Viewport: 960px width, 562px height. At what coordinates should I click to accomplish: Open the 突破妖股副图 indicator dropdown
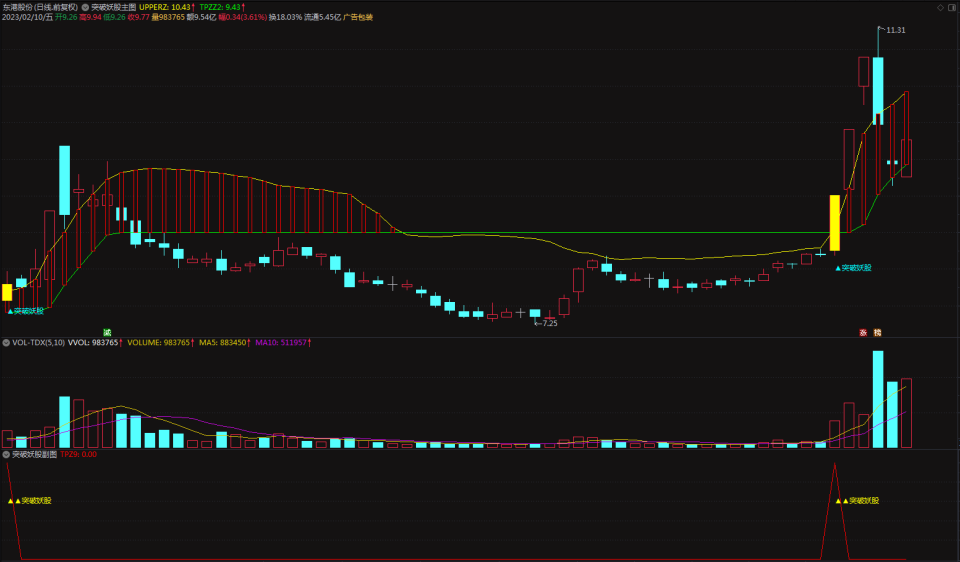click(x=6, y=454)
